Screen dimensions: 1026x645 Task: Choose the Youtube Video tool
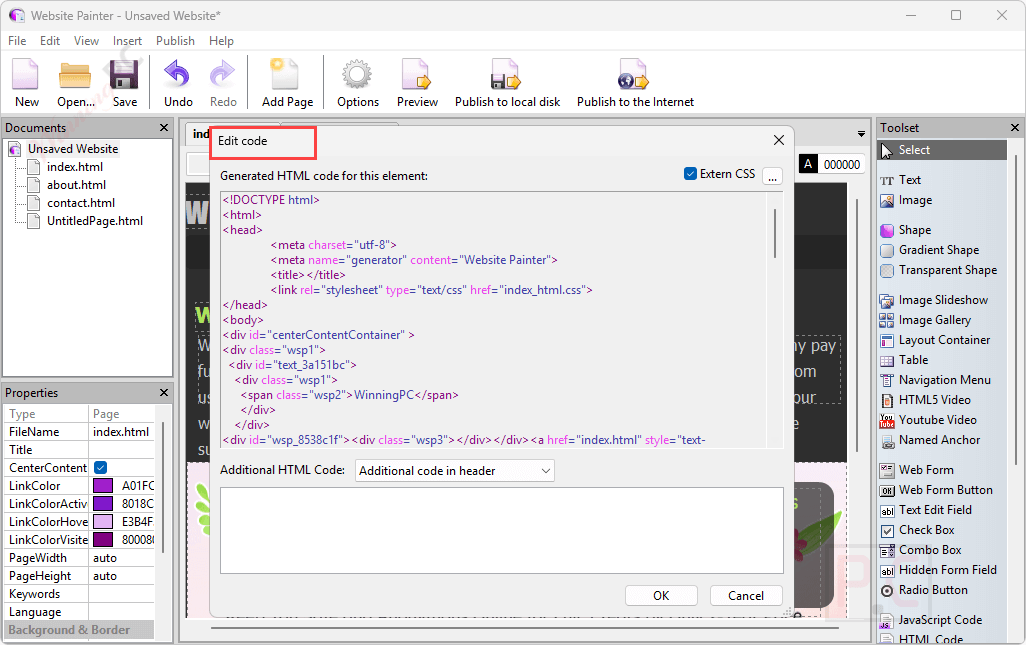[929, 420]
